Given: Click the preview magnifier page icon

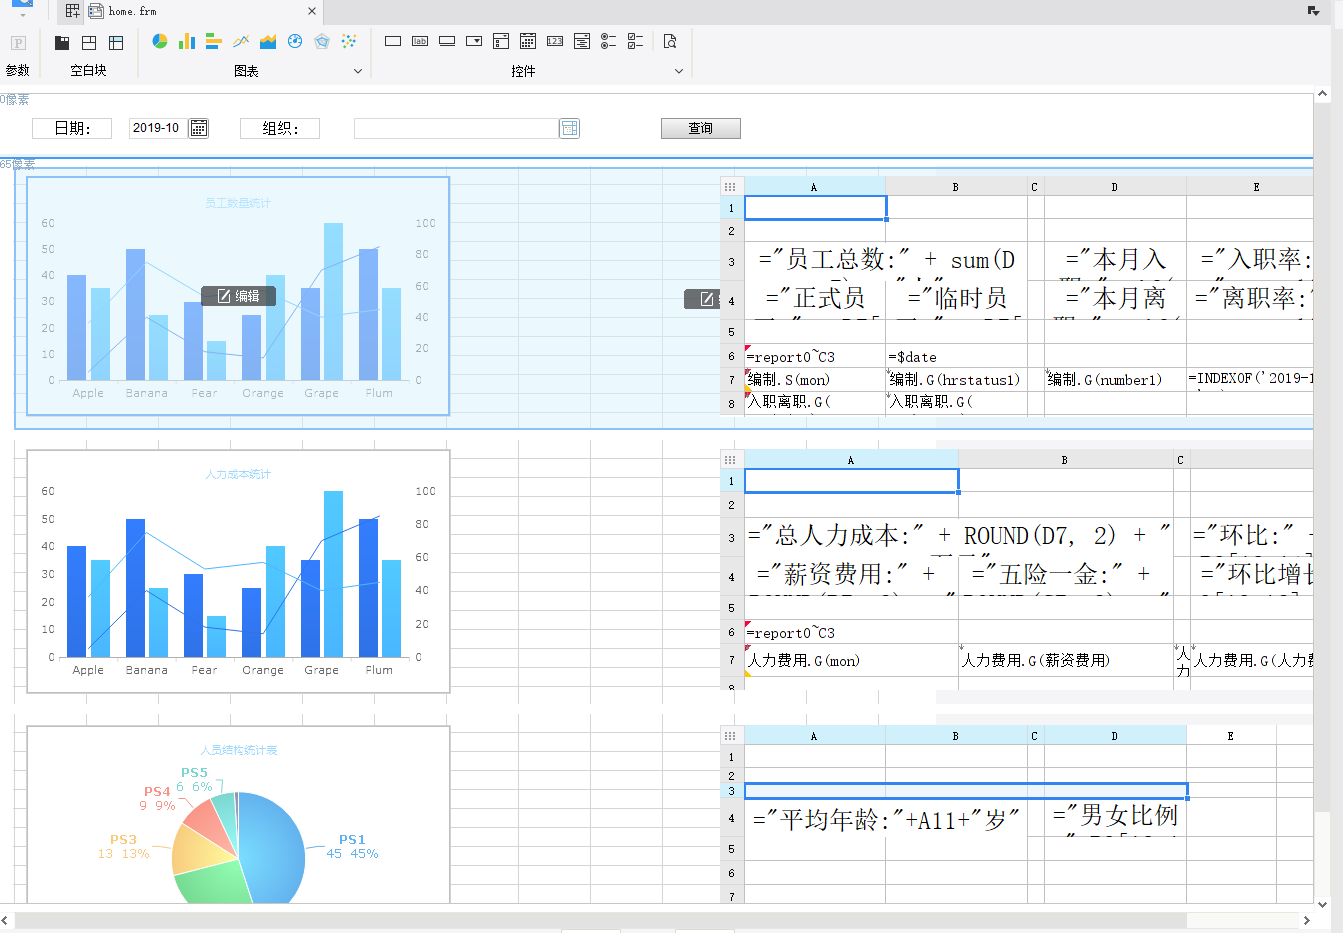Looking at the screenshot, I should pos(670,41).
